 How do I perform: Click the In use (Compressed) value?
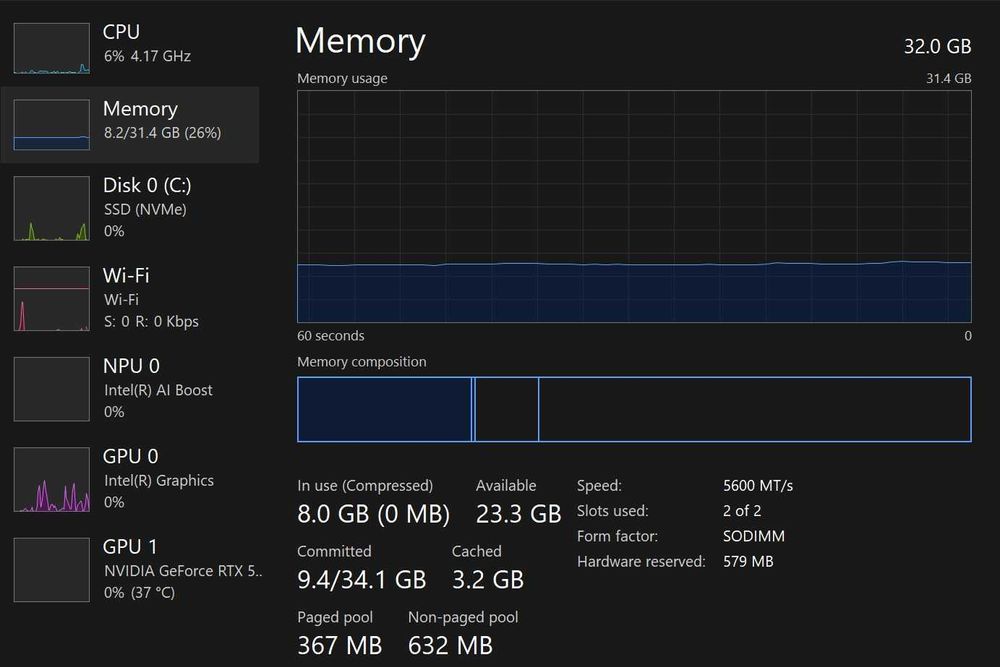coord(373,514)
